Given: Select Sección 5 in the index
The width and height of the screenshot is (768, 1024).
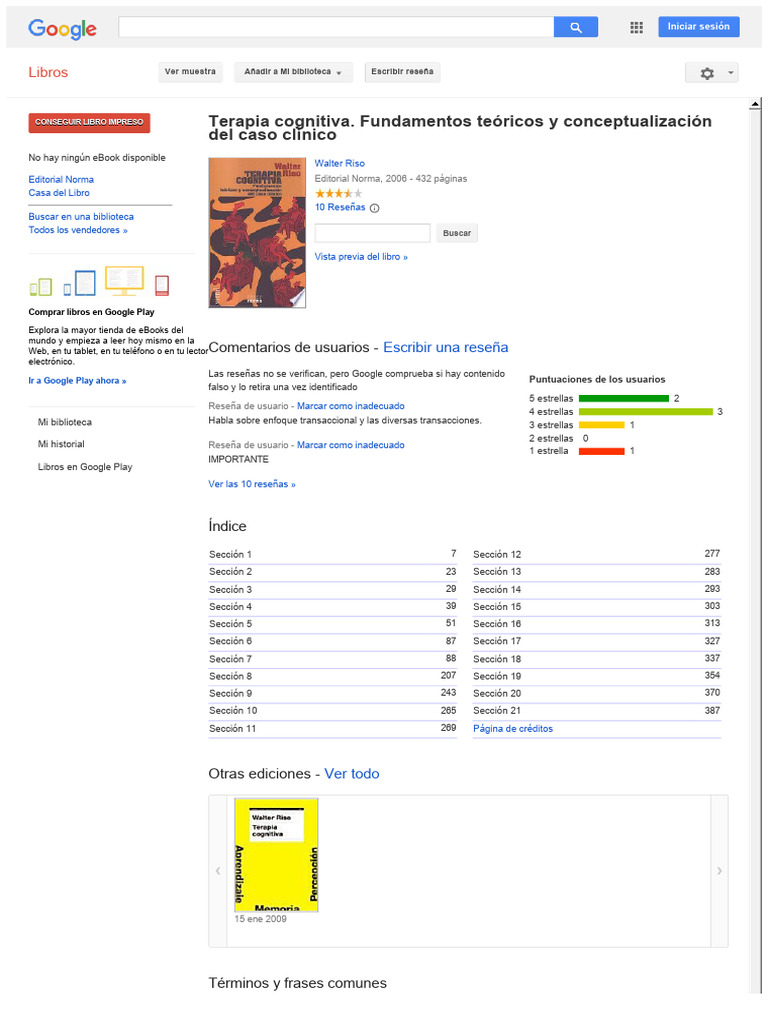Looking at the screenshot, I should (230, 624).
